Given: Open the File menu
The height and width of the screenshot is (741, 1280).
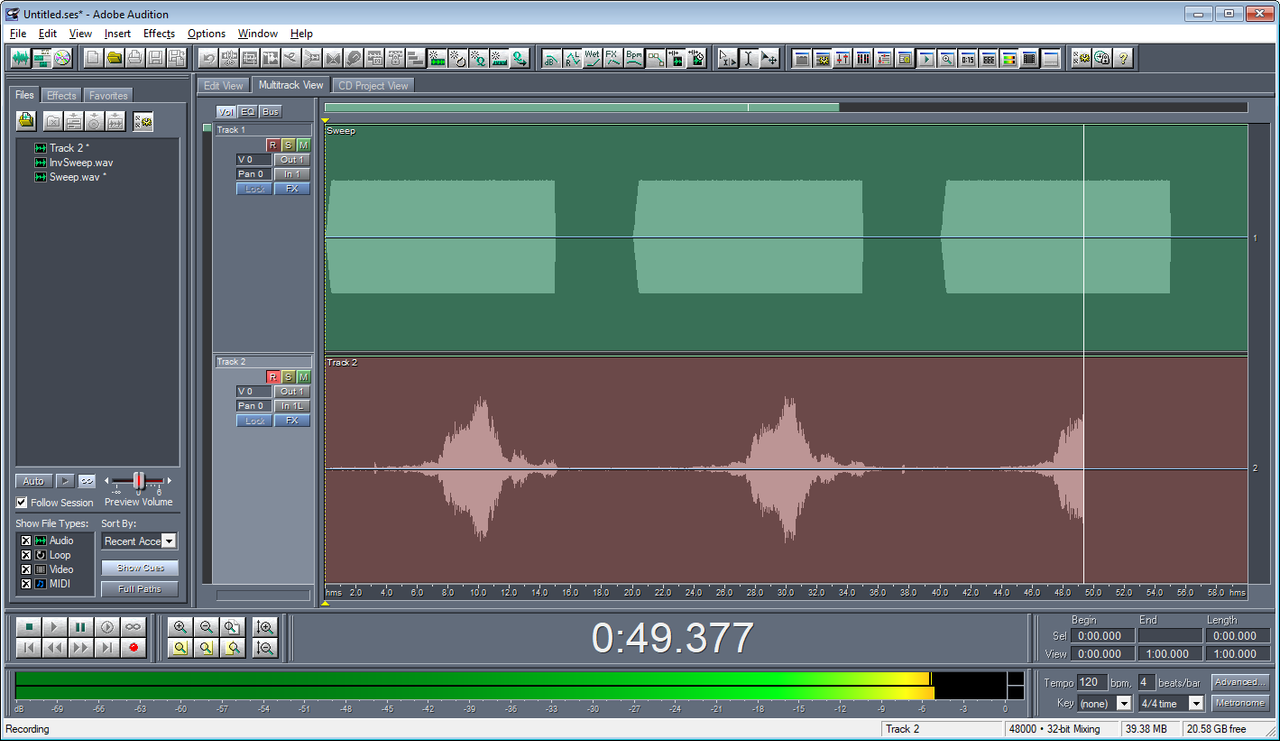Looking at the screenshot, I should 18,33.
